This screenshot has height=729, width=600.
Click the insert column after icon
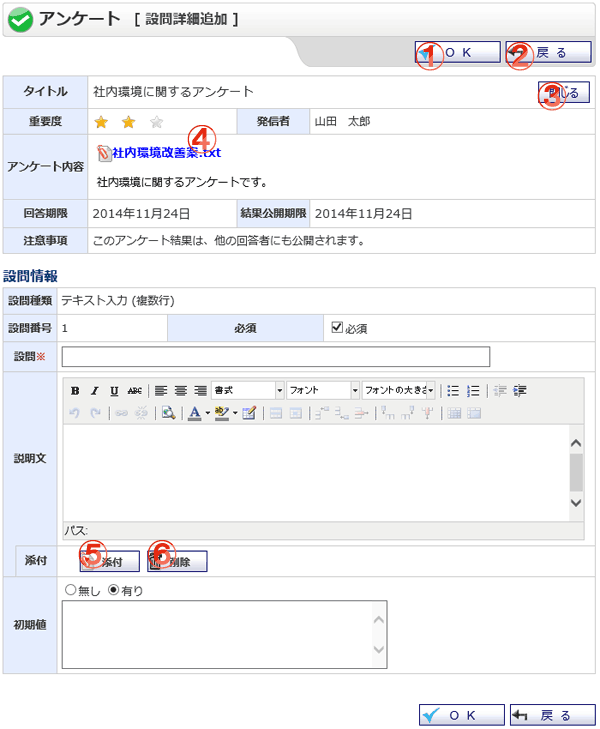(407, 413)
